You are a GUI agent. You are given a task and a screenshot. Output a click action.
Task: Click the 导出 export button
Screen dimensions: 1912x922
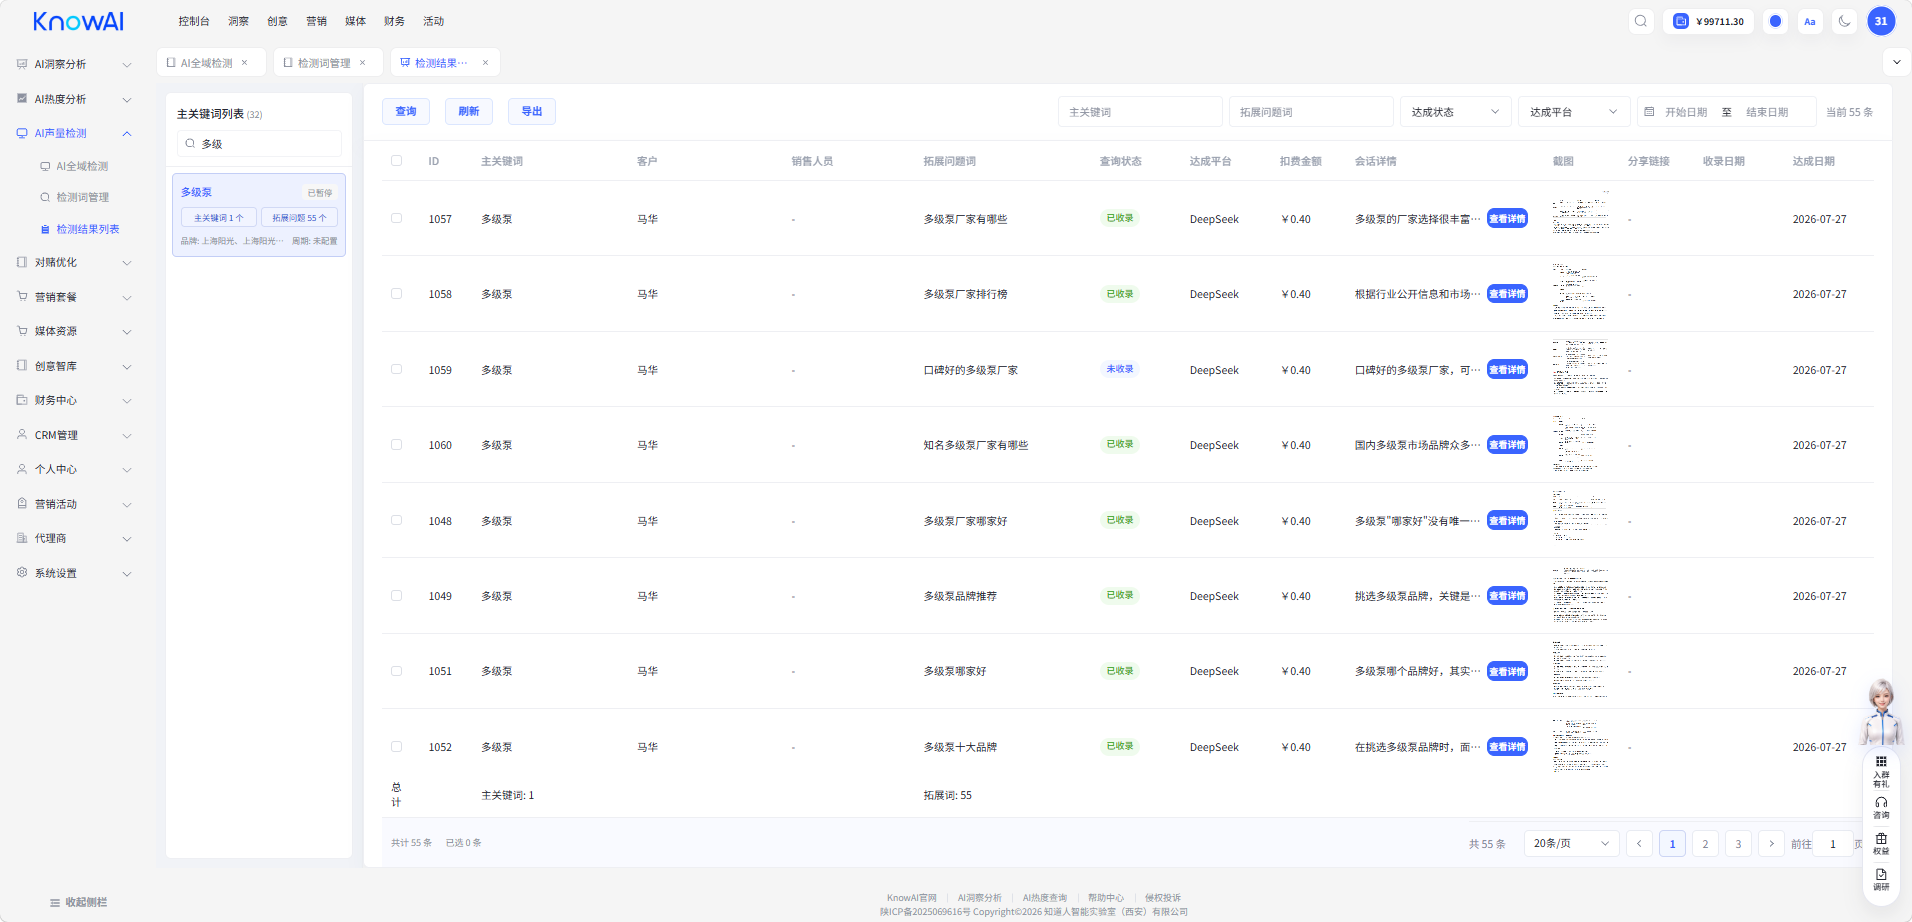(x=532, y=111)
